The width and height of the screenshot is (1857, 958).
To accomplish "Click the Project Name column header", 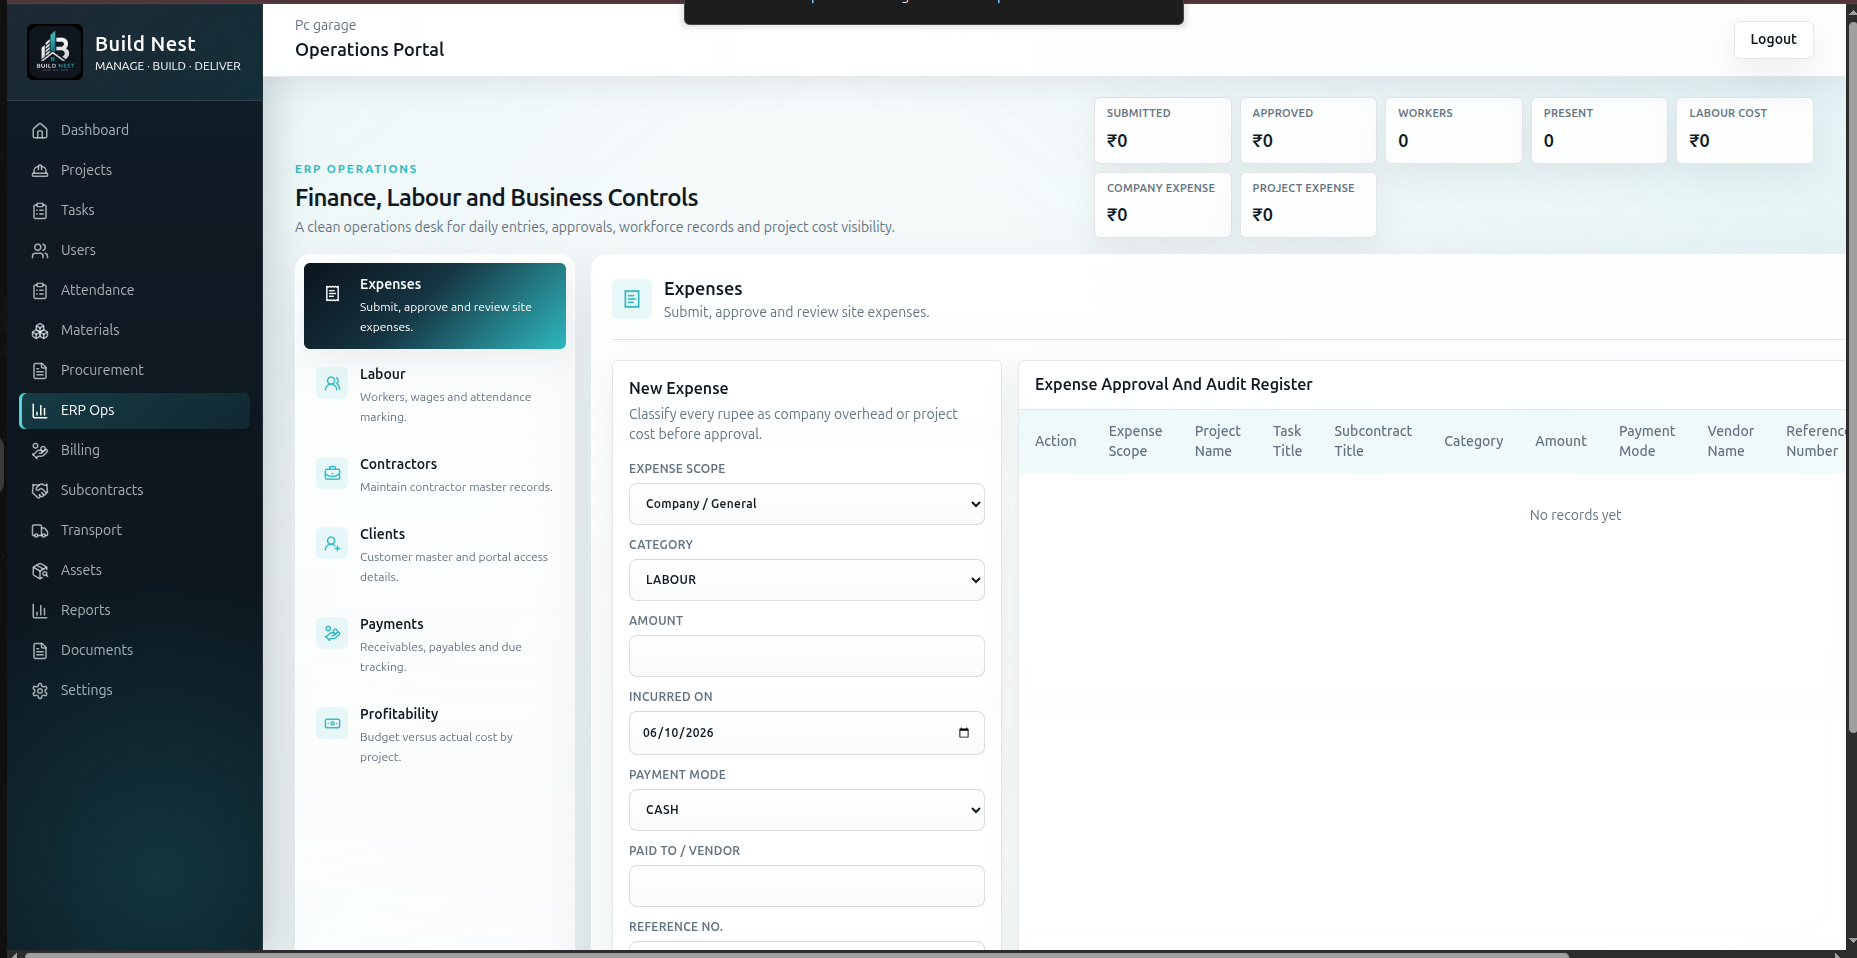I will pyautogui.click(x=1217, y=441).
